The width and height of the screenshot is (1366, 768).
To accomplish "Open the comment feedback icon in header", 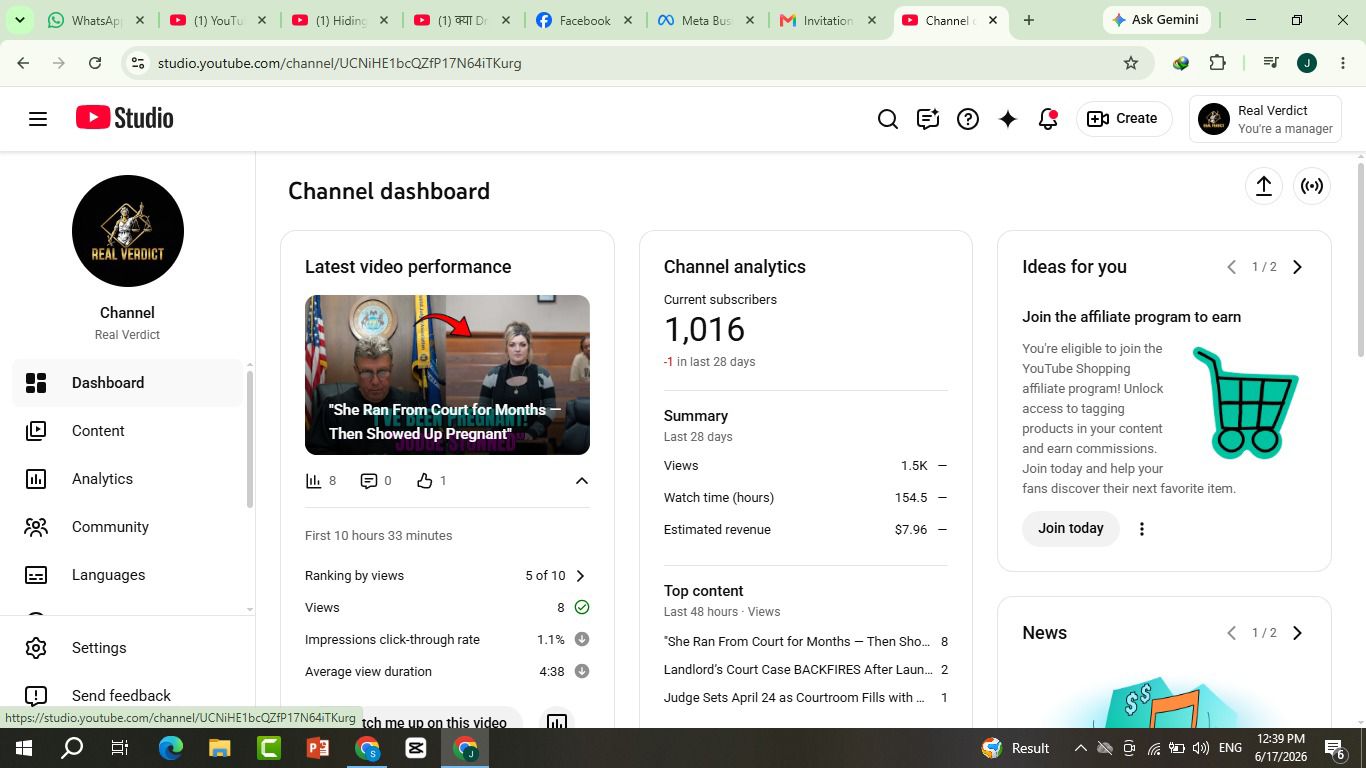I will click(x=928, y=119).
